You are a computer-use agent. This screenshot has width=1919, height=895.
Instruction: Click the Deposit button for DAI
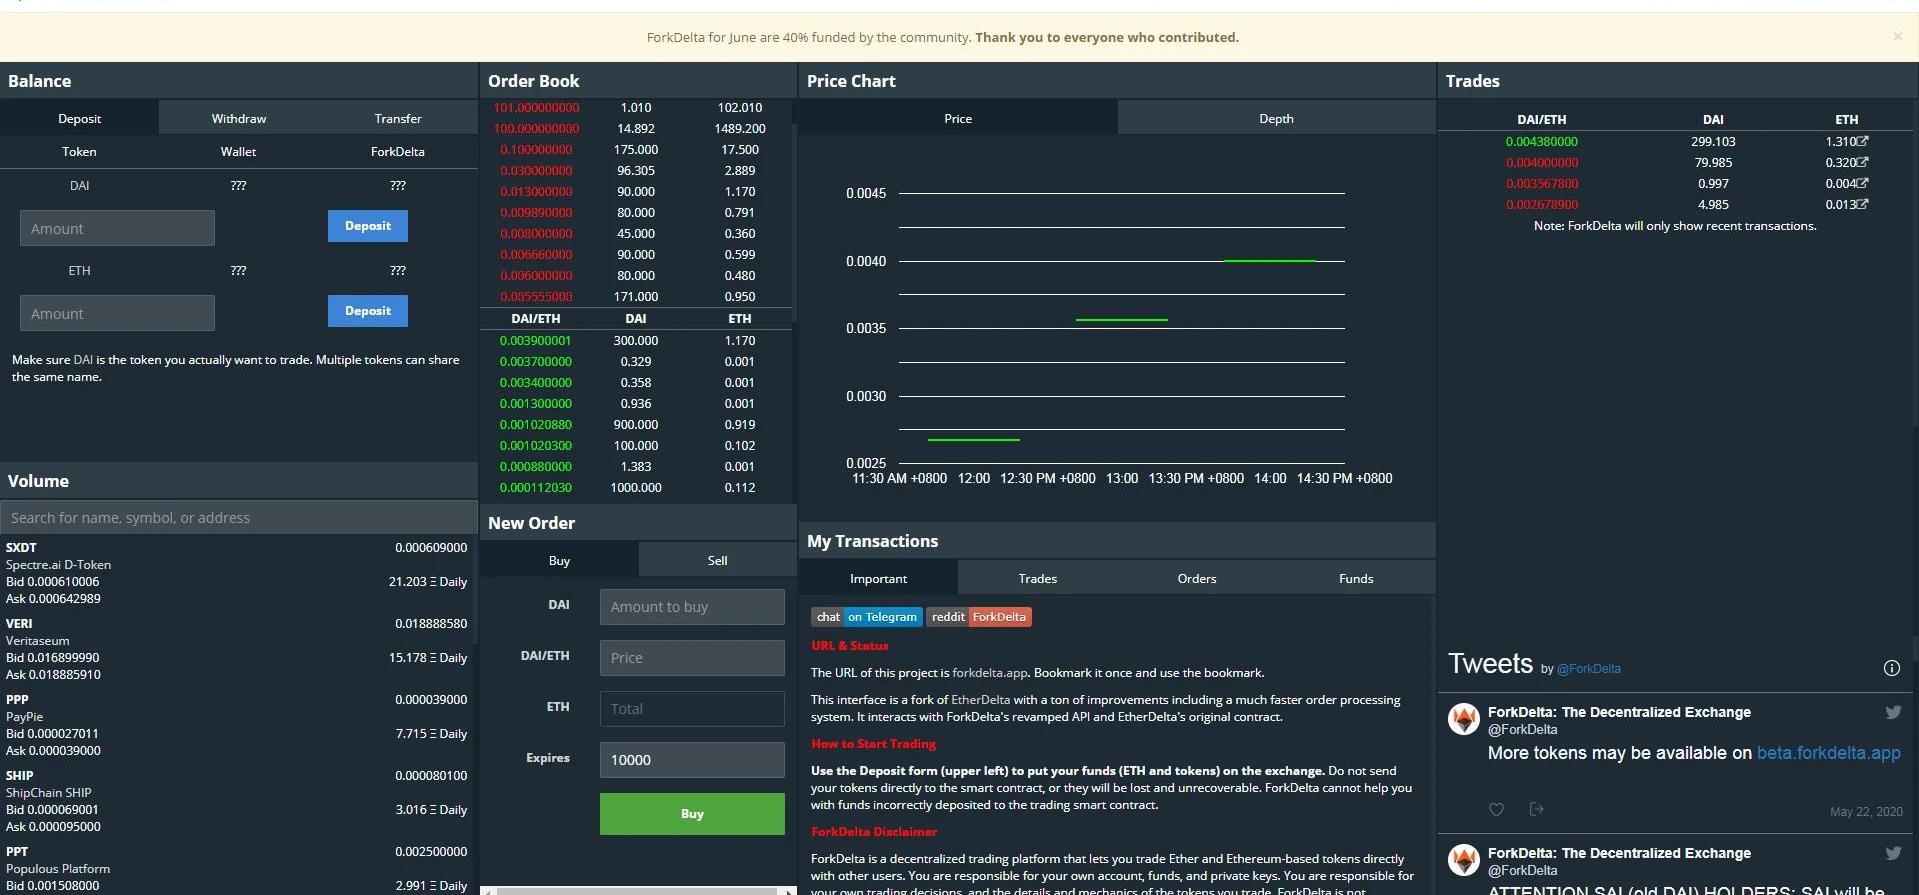click(x=368, y=226)
